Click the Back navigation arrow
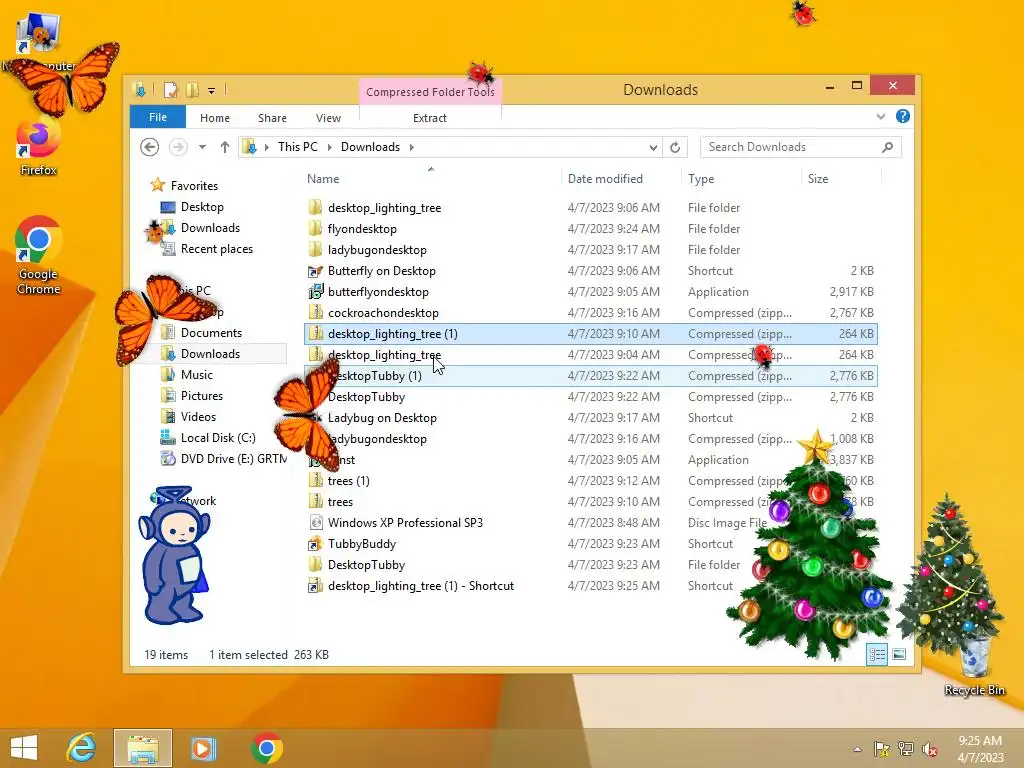 pyautogui.click(x=150, y=147)
